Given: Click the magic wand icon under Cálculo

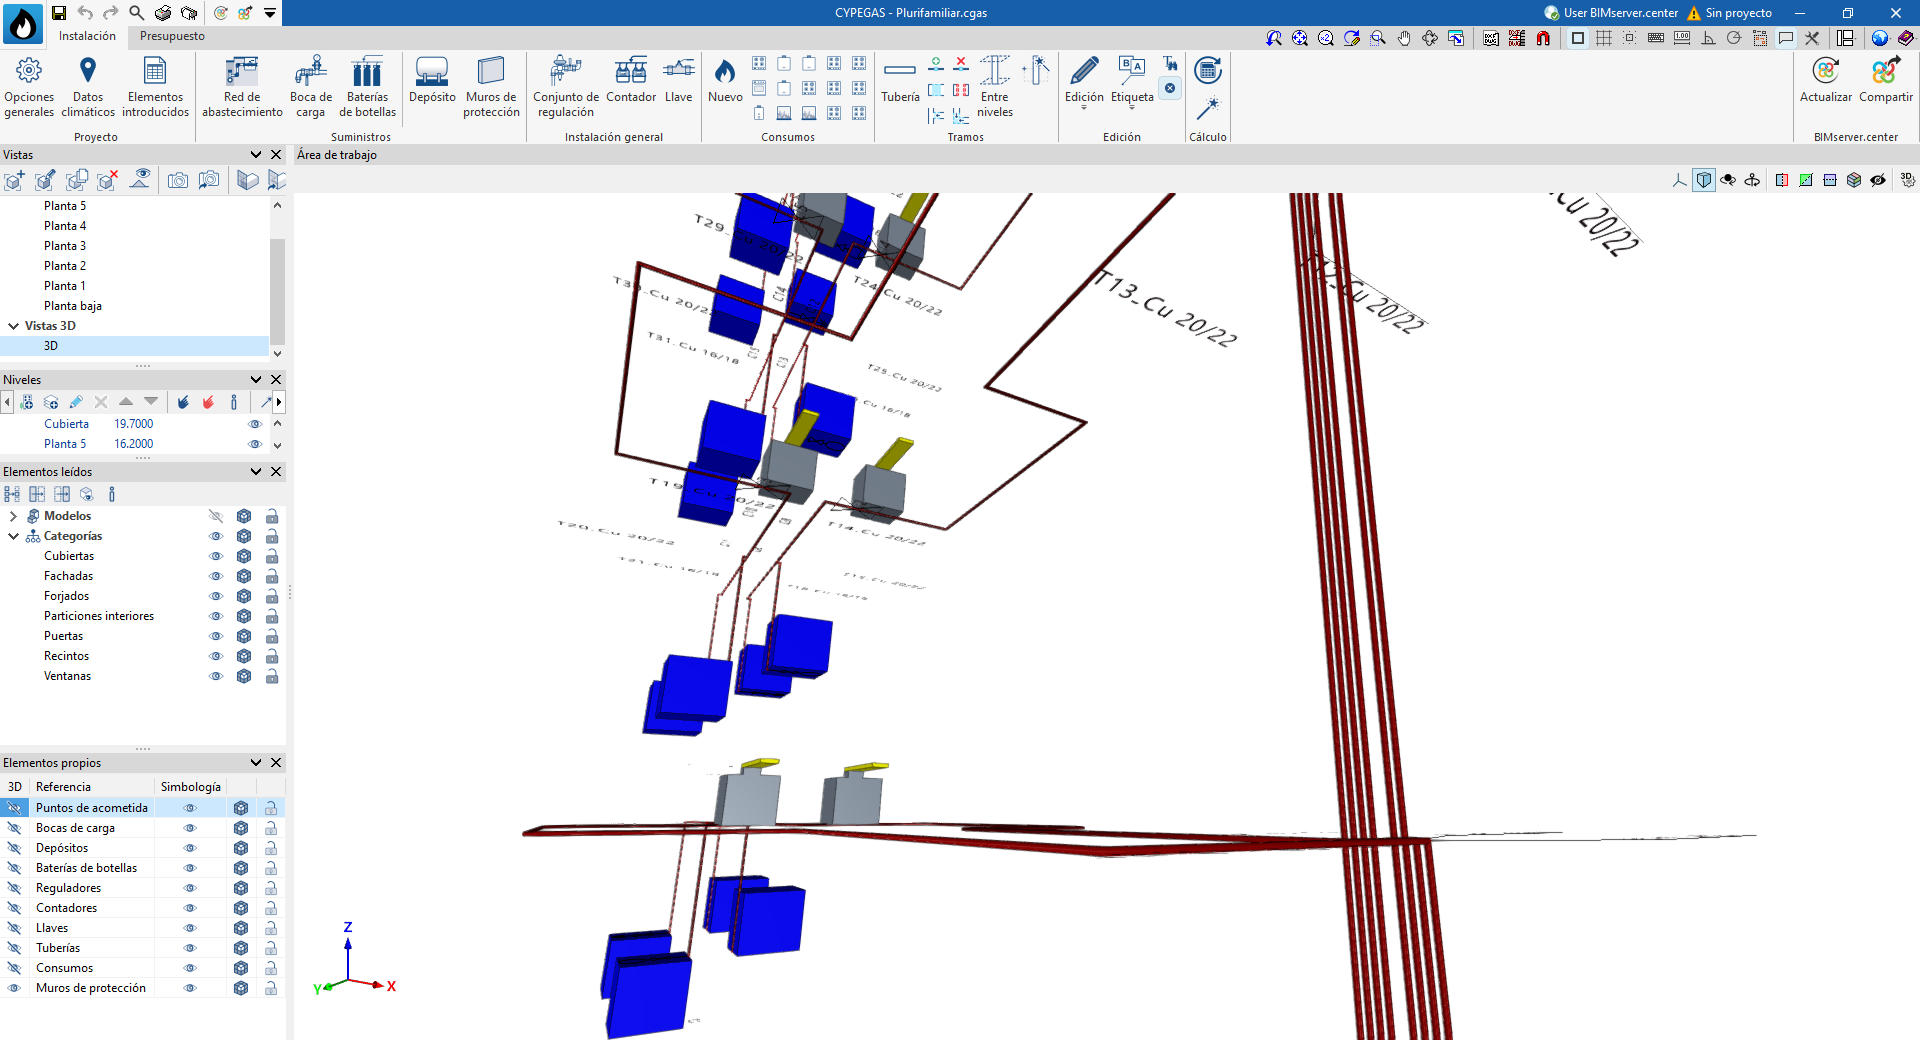Looking at the screenshot, I should point(1208,107).
